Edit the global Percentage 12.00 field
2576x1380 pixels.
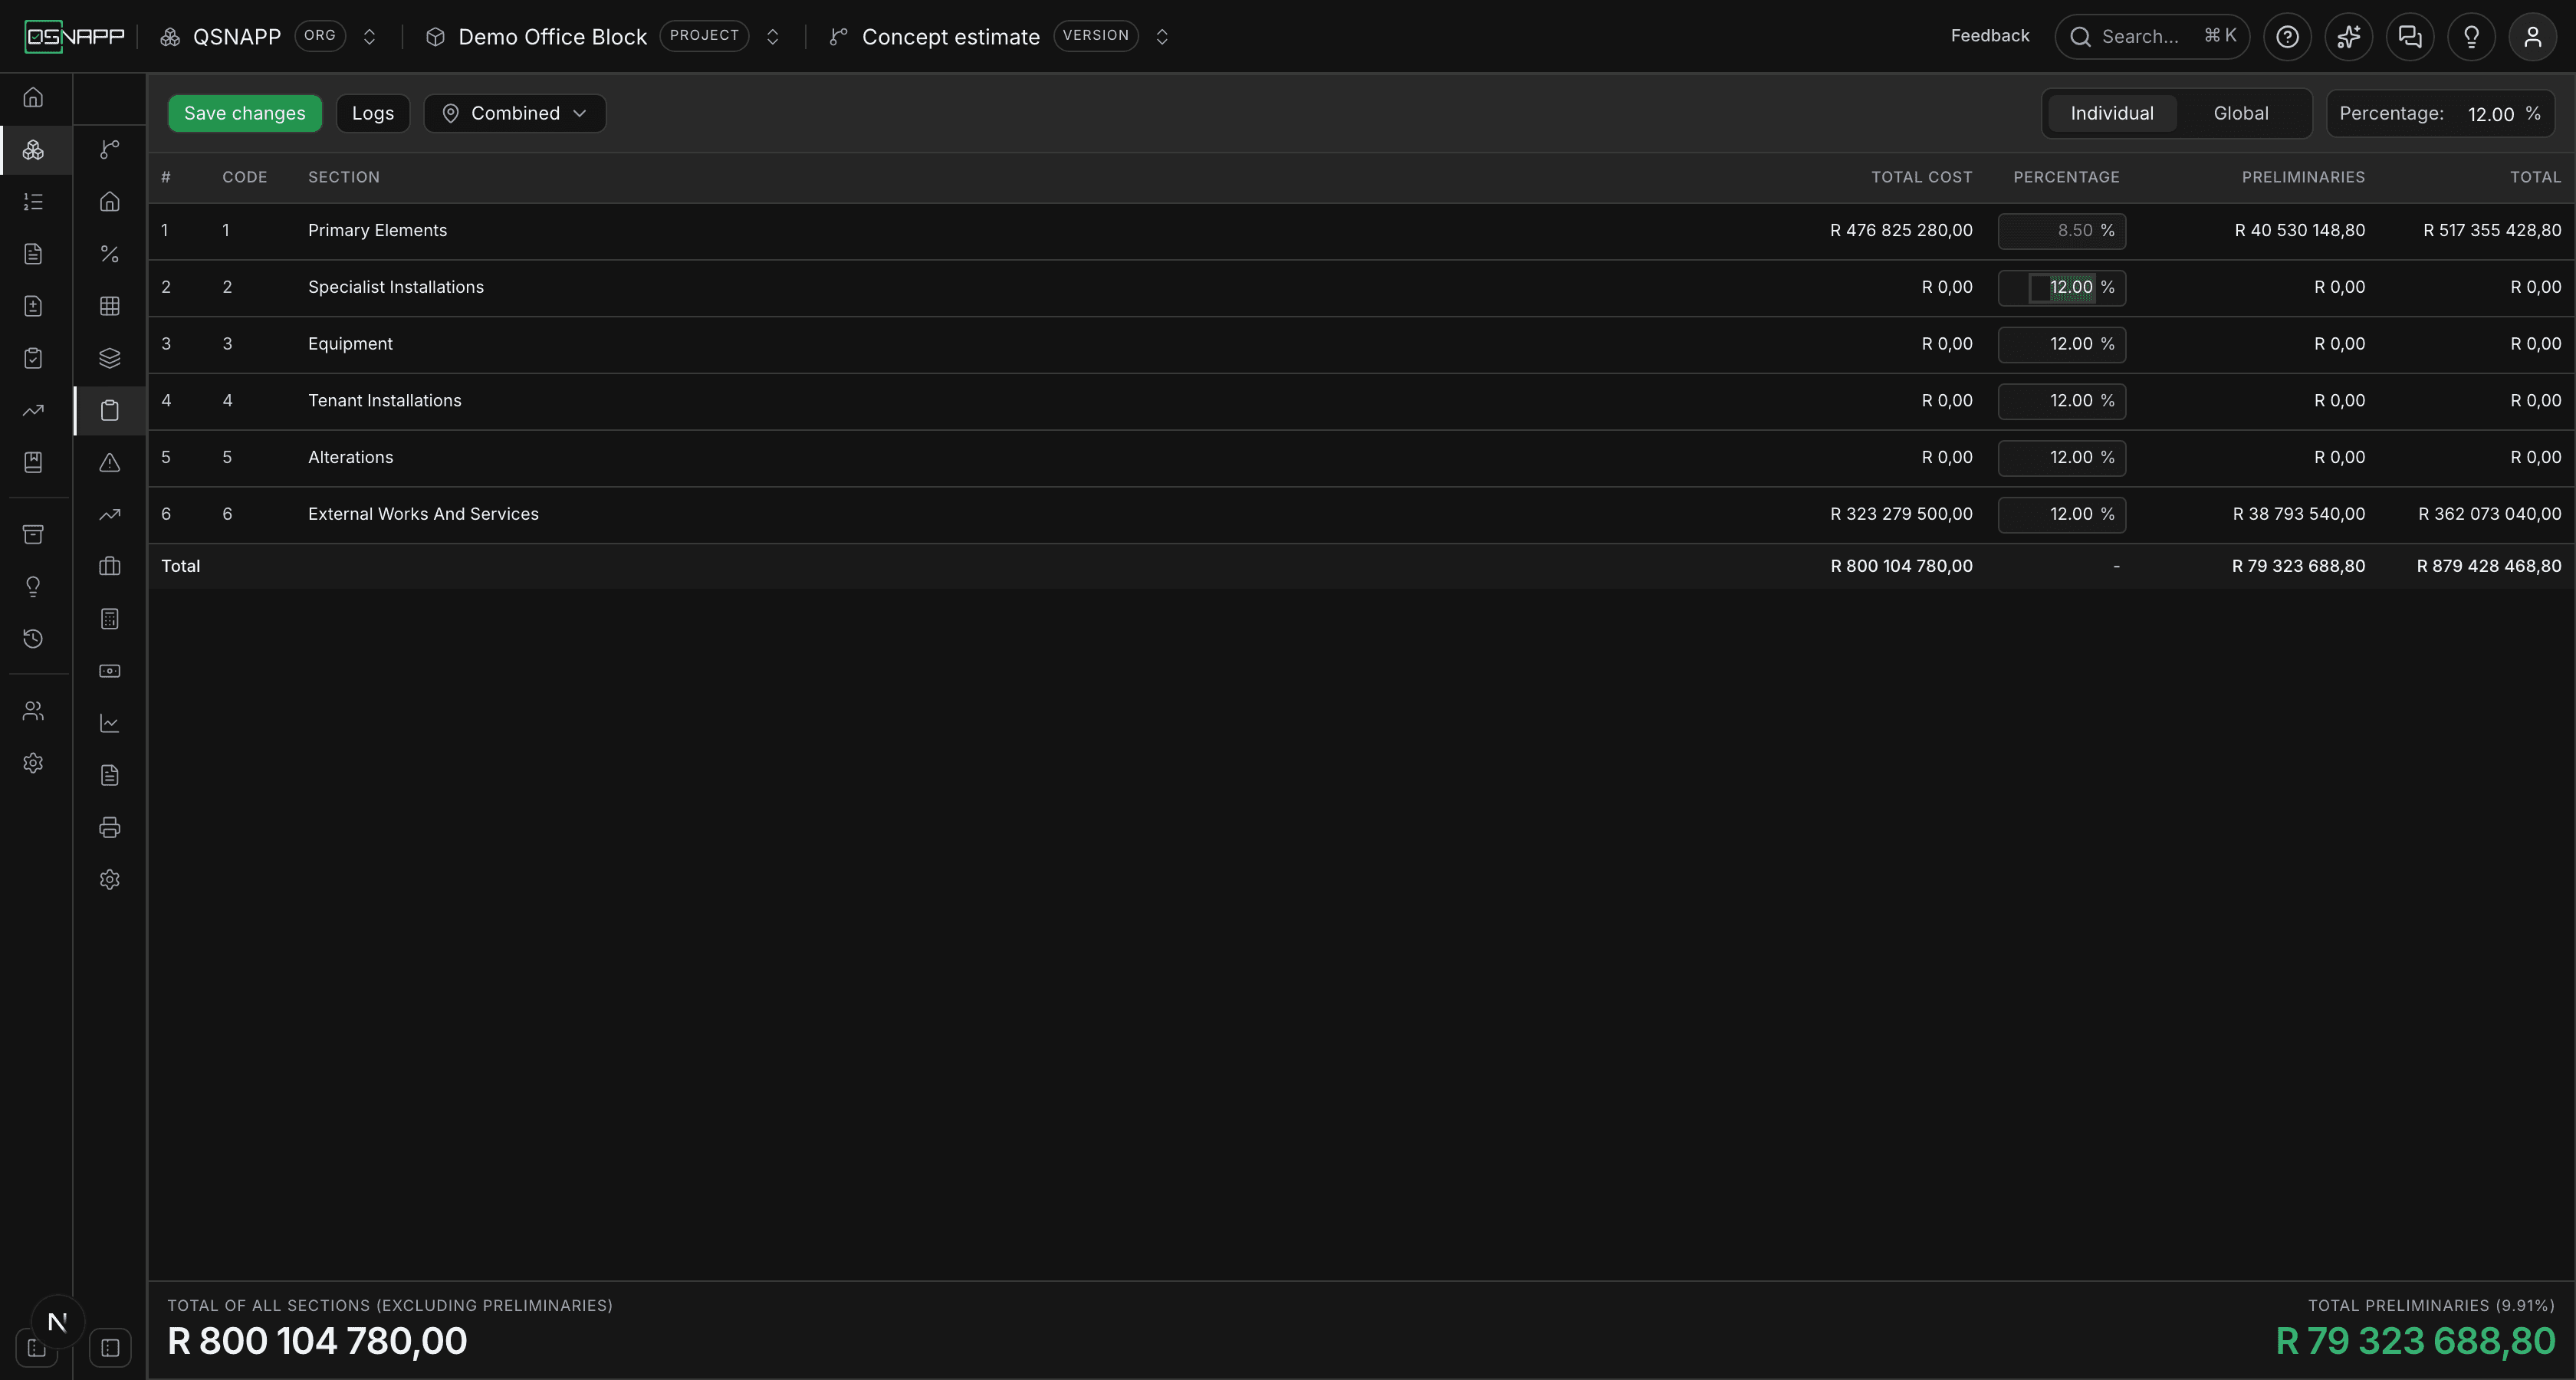[x=2441, y=113]
